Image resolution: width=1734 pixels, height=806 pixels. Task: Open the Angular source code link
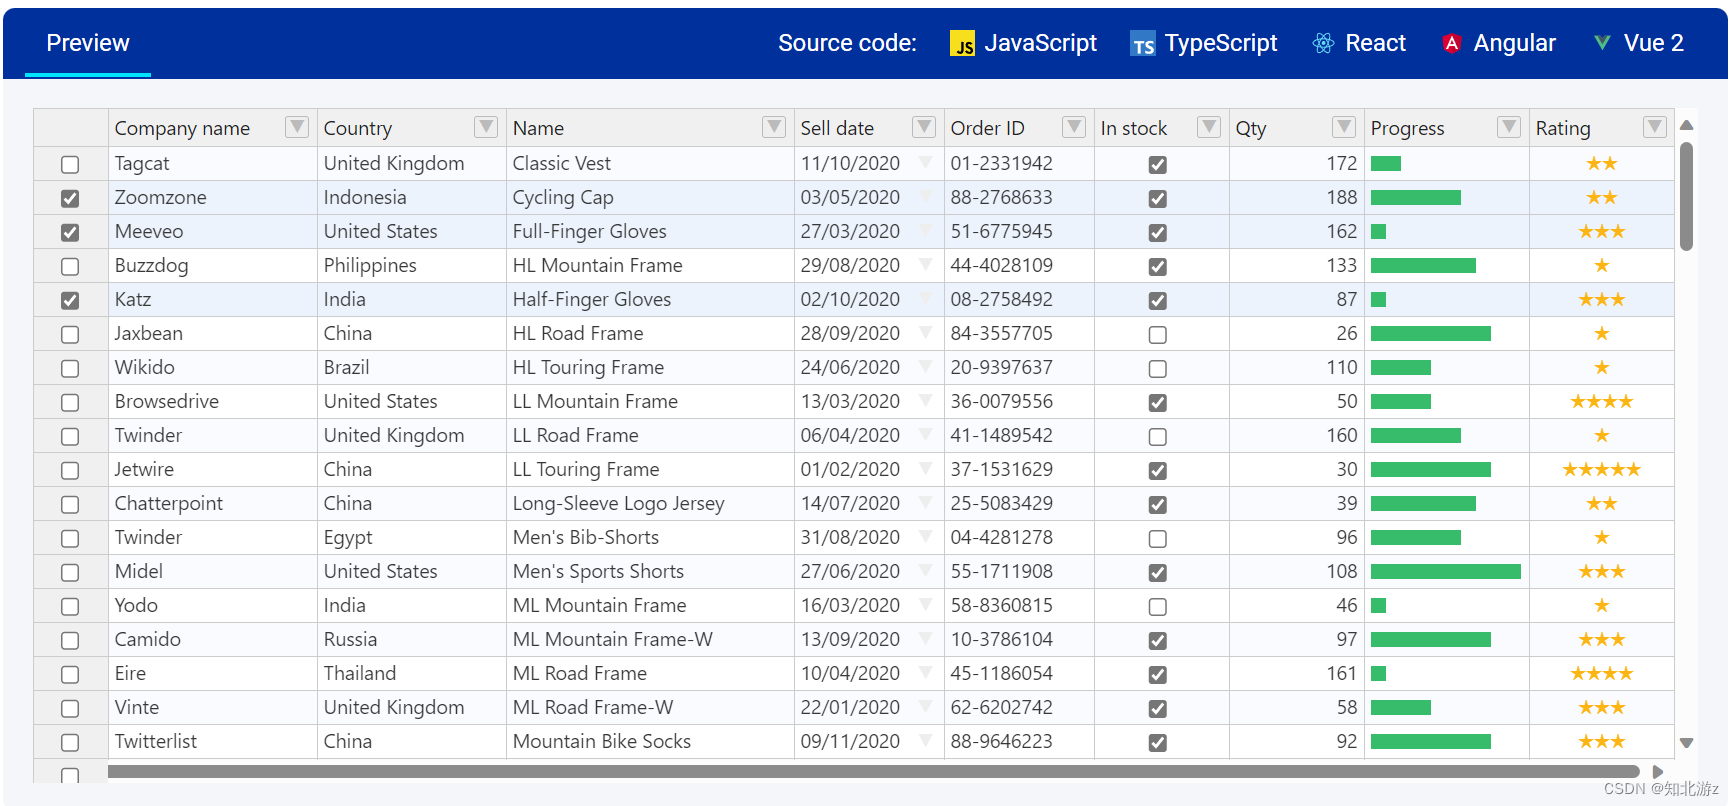coord(1498,43)
